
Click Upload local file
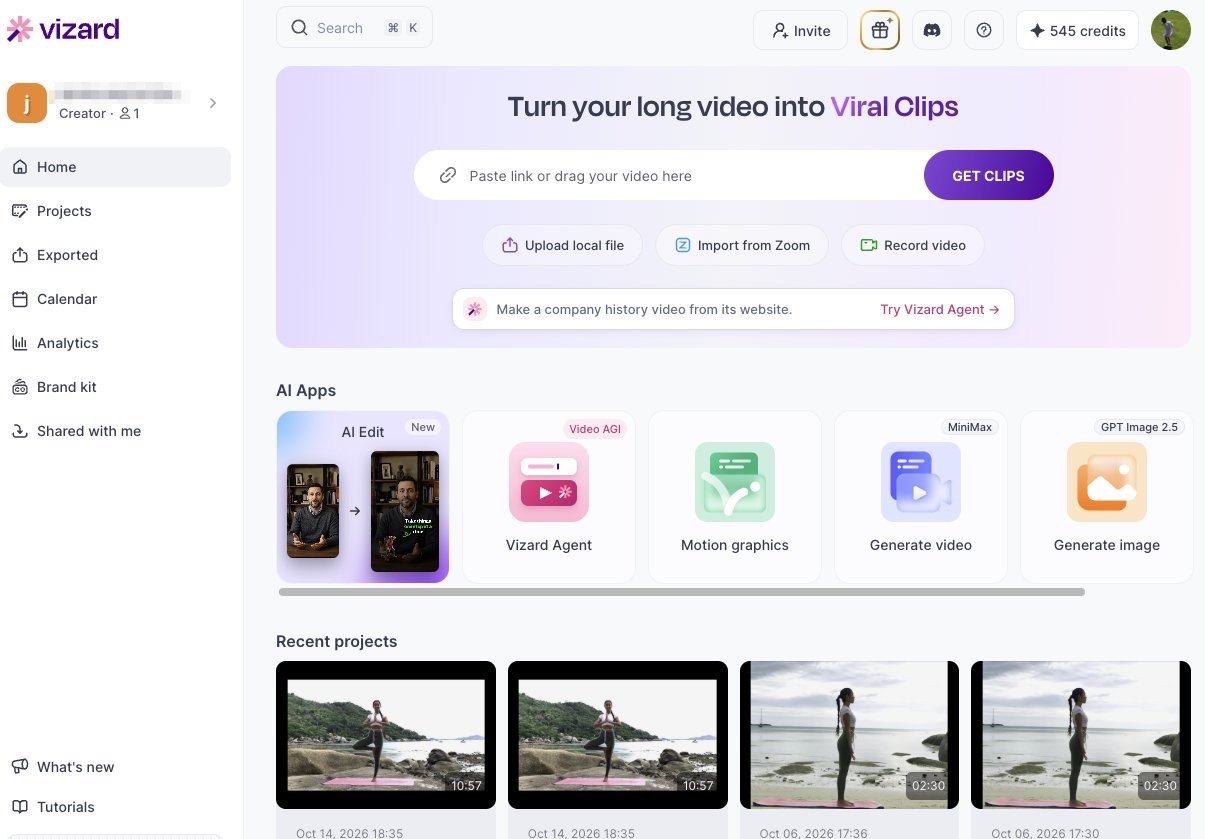(x=562, y=245)
